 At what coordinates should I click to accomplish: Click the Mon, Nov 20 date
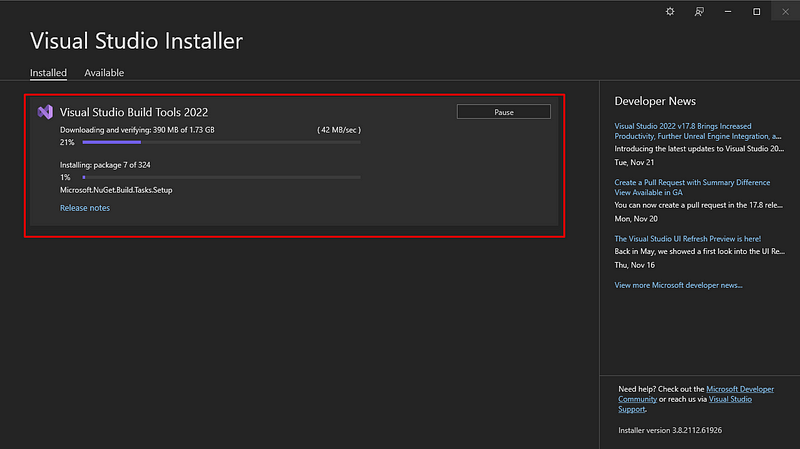pos(636,219)
